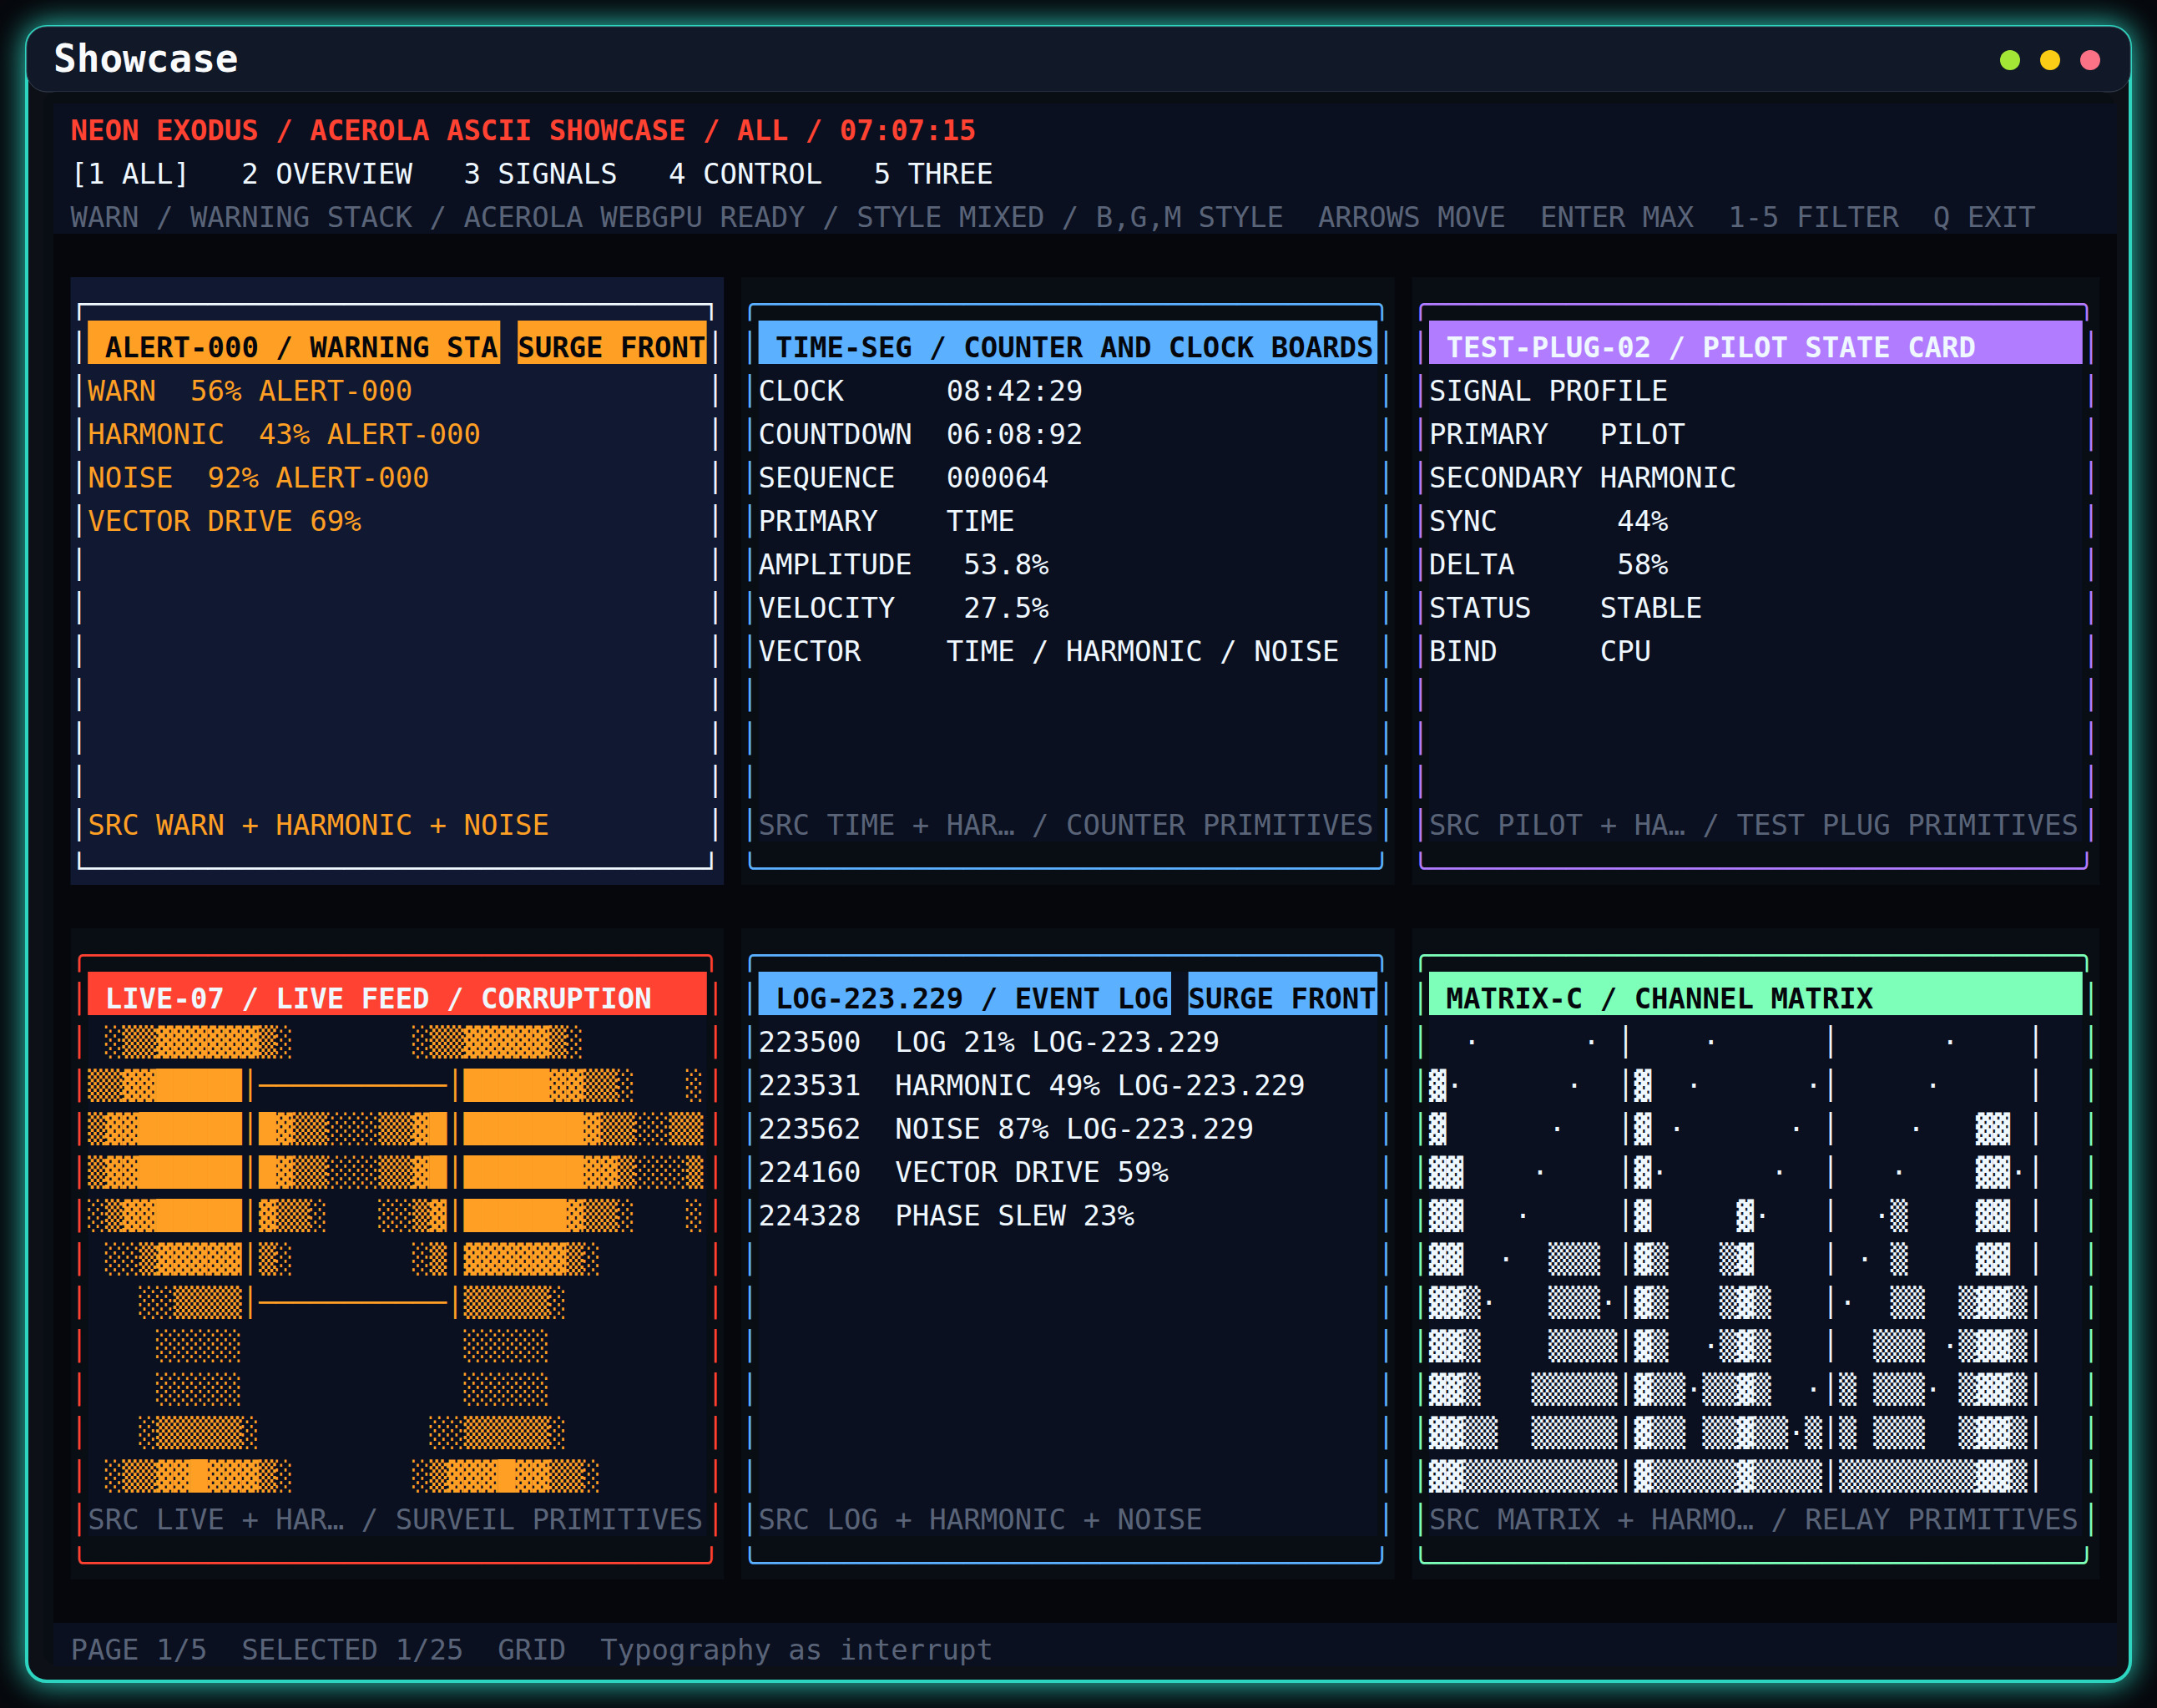The height and width of the screenshot is (1708, 2157).
Task: Click the NOISE 92% alert row
Action: [x=259, y=478]
